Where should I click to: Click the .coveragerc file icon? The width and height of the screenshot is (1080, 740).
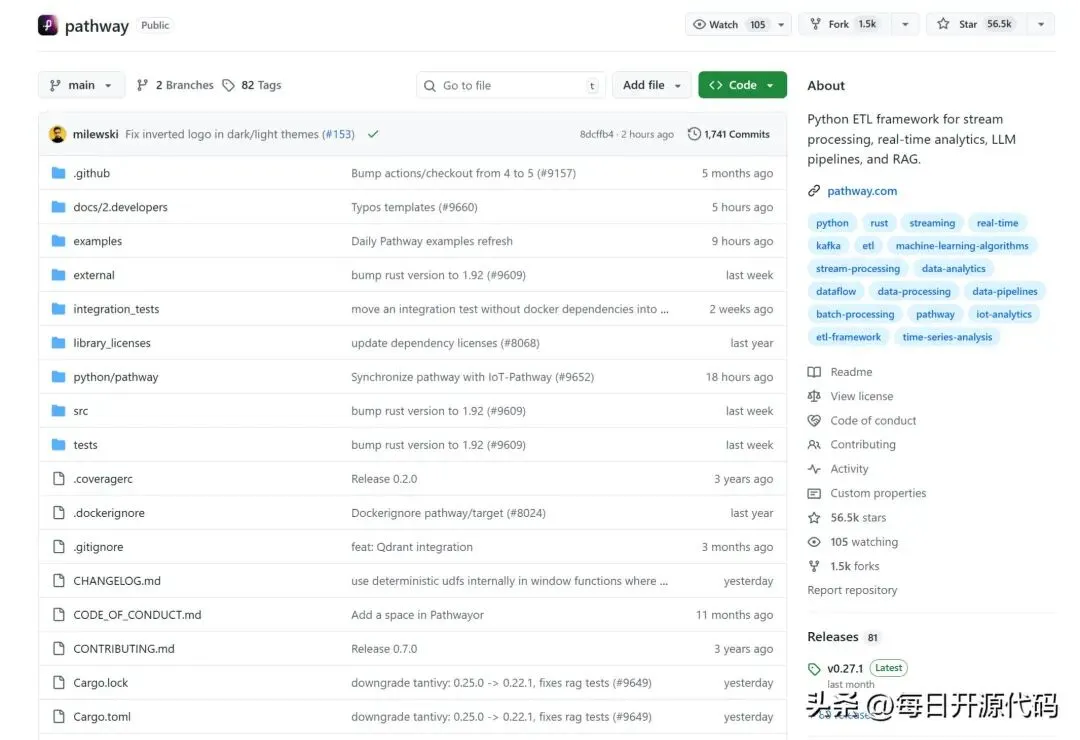59,478
